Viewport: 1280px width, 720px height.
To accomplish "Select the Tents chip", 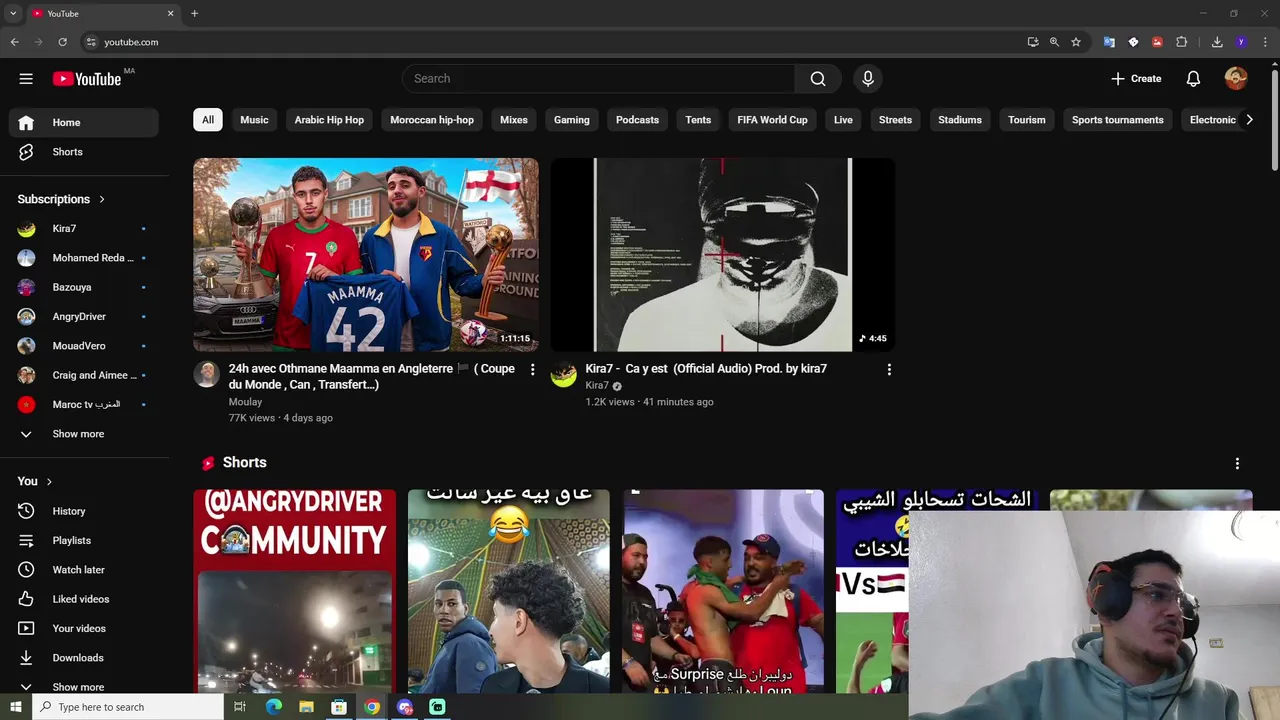I will click(698, 120).
